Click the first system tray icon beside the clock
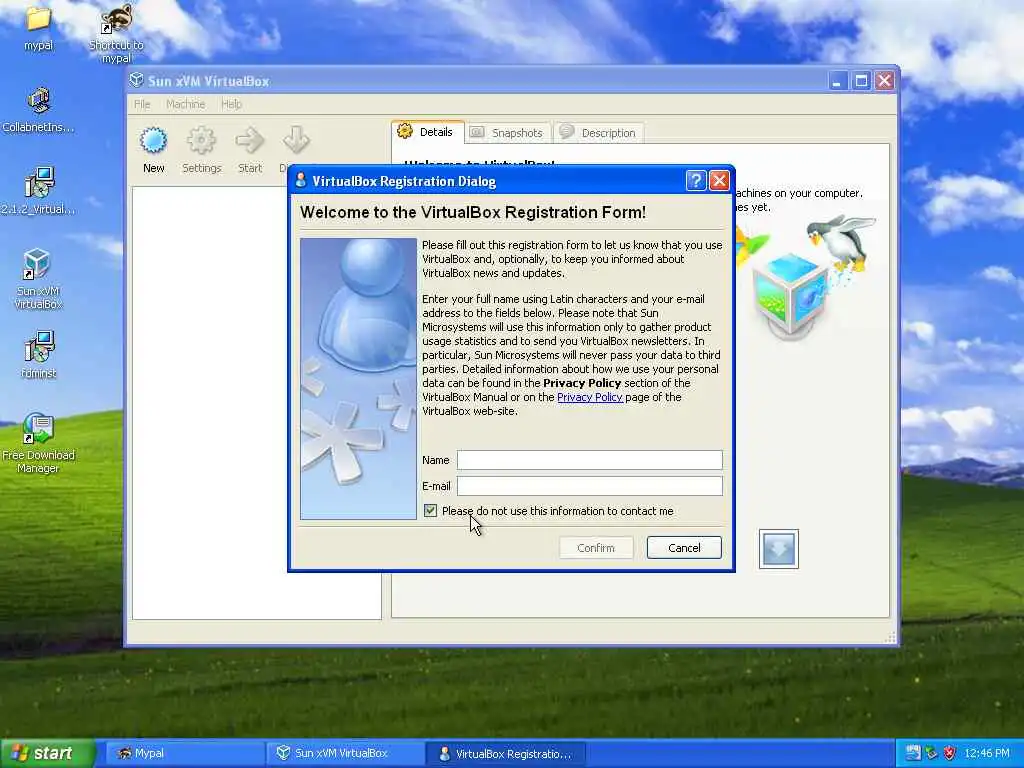 [913, 753]
